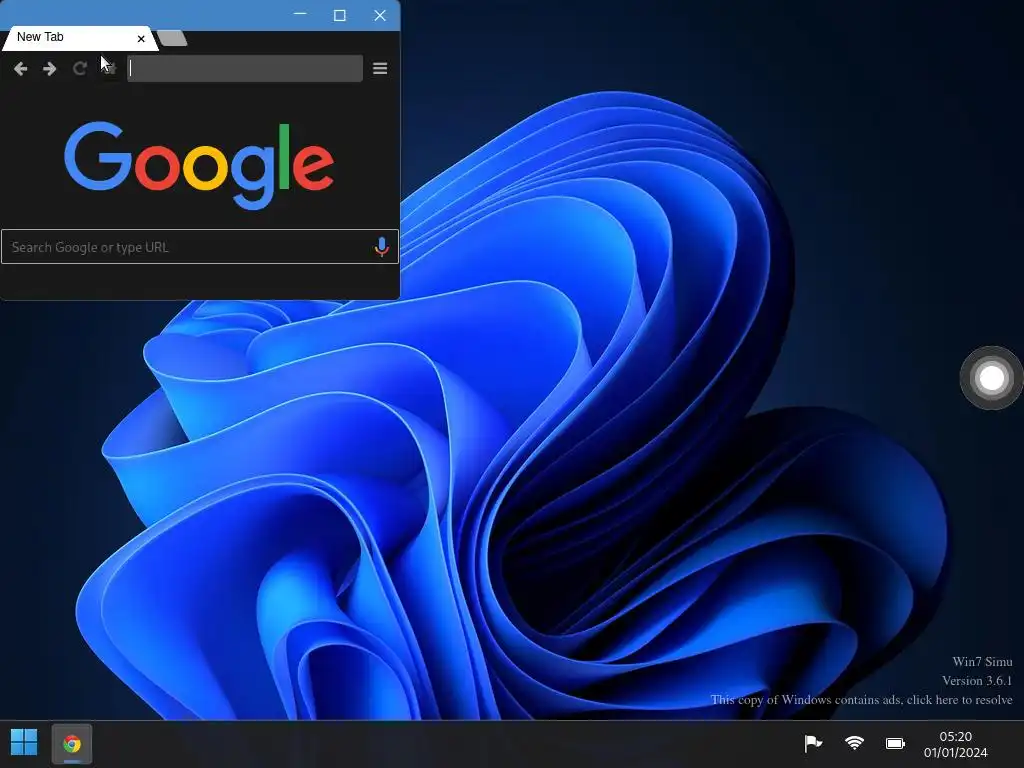Tap the floating circular assistive button
1024x768 pixels.
pyautogui.click(x=991, y=378)
